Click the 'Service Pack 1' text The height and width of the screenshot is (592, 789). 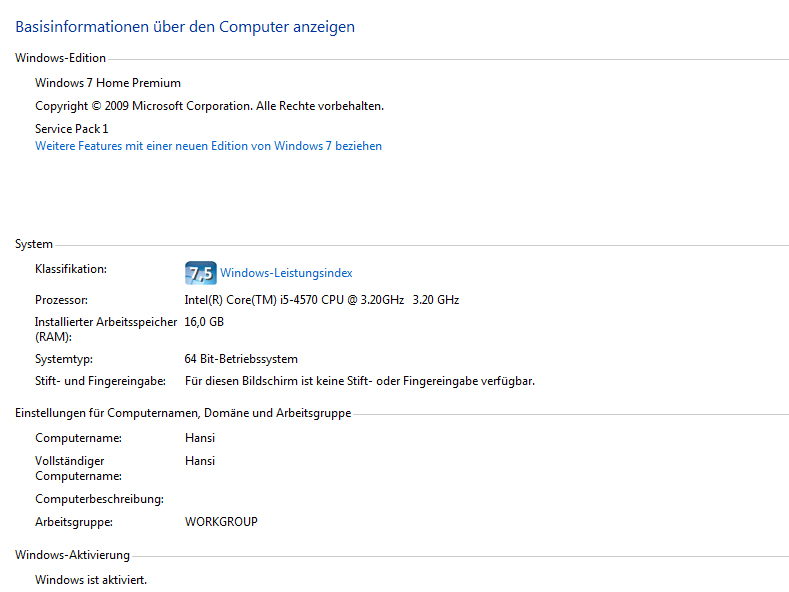click(71, 129)
